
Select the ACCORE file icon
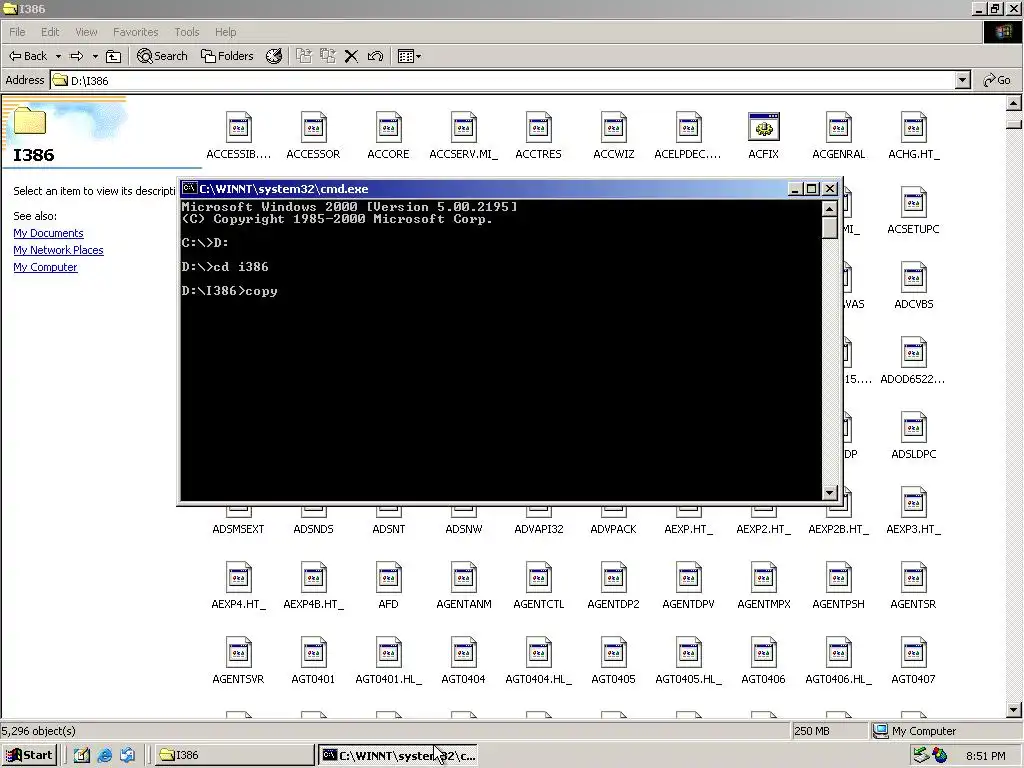click(389, 127)
